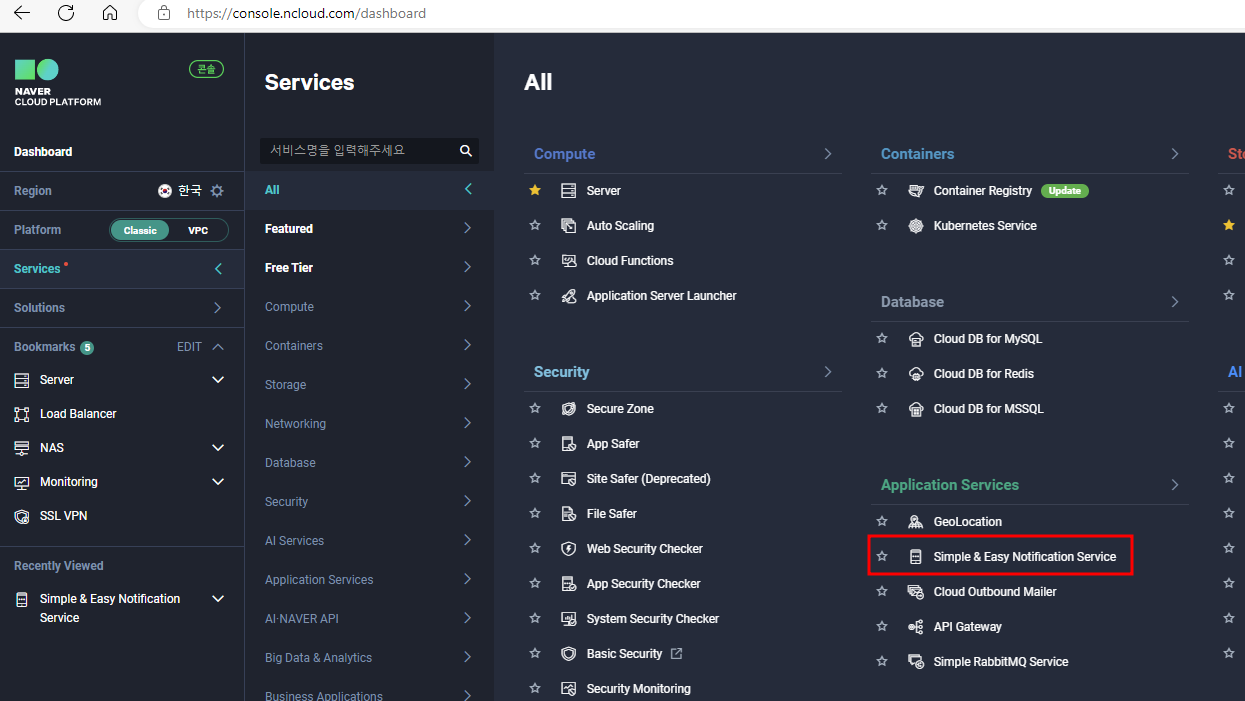Select the All services category
1245x701 pixels.
[370, 190]
